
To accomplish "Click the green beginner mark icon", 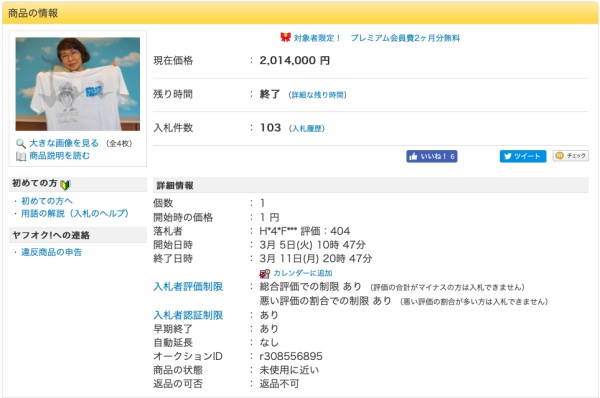I will pos(65,185).
